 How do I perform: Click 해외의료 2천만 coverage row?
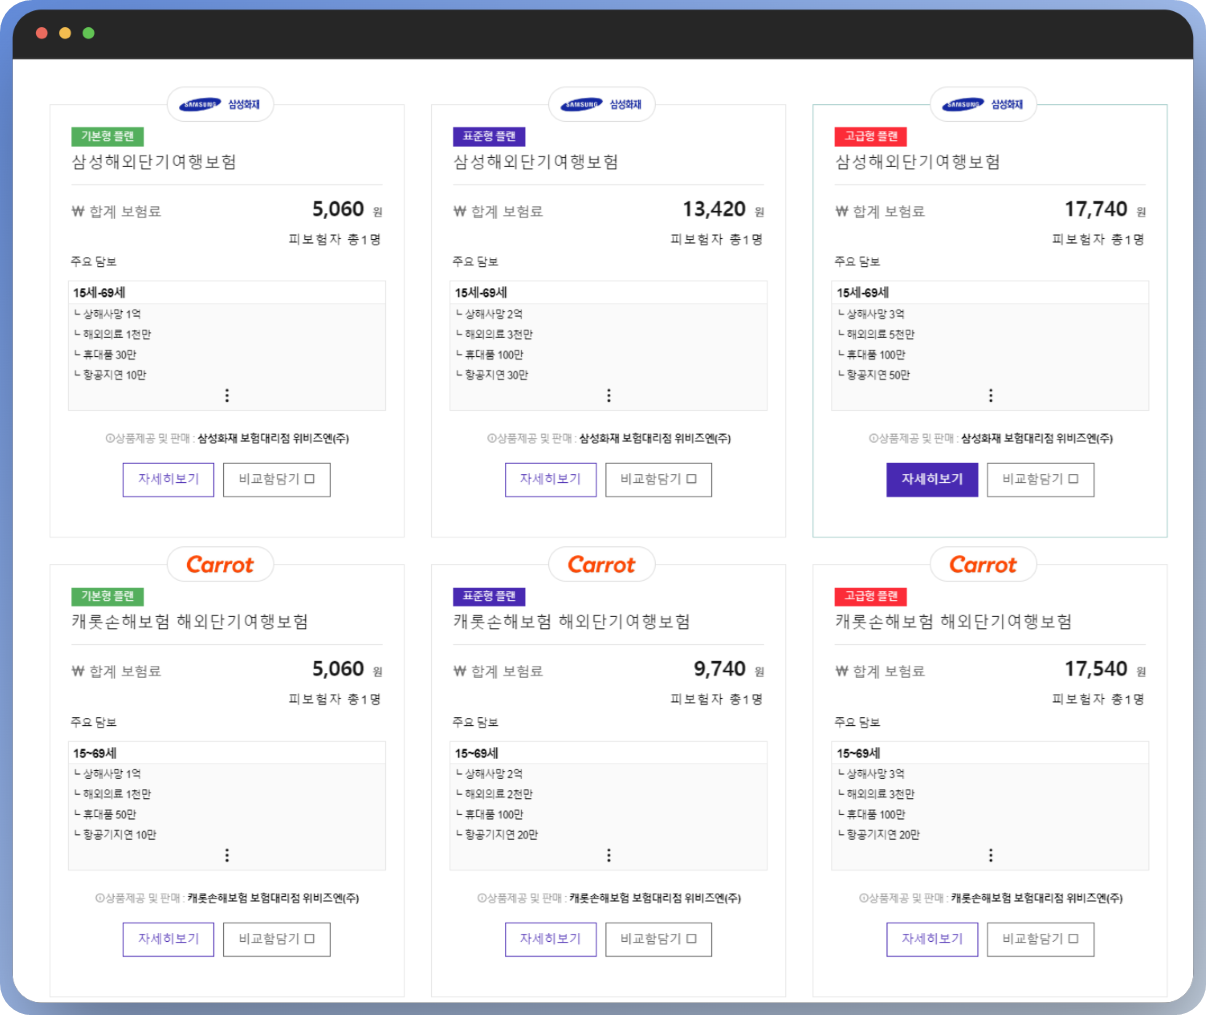[x=494, y=795]
